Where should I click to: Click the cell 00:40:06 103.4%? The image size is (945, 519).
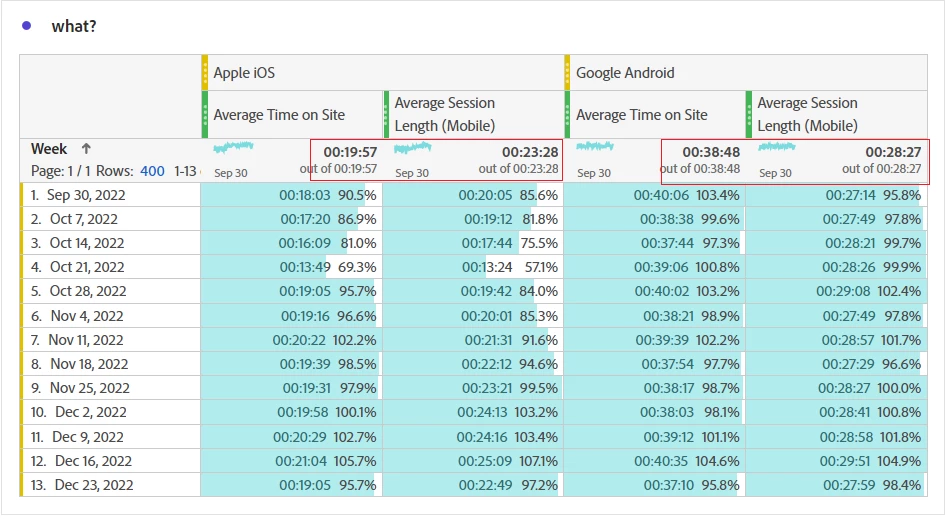(655, 195)
